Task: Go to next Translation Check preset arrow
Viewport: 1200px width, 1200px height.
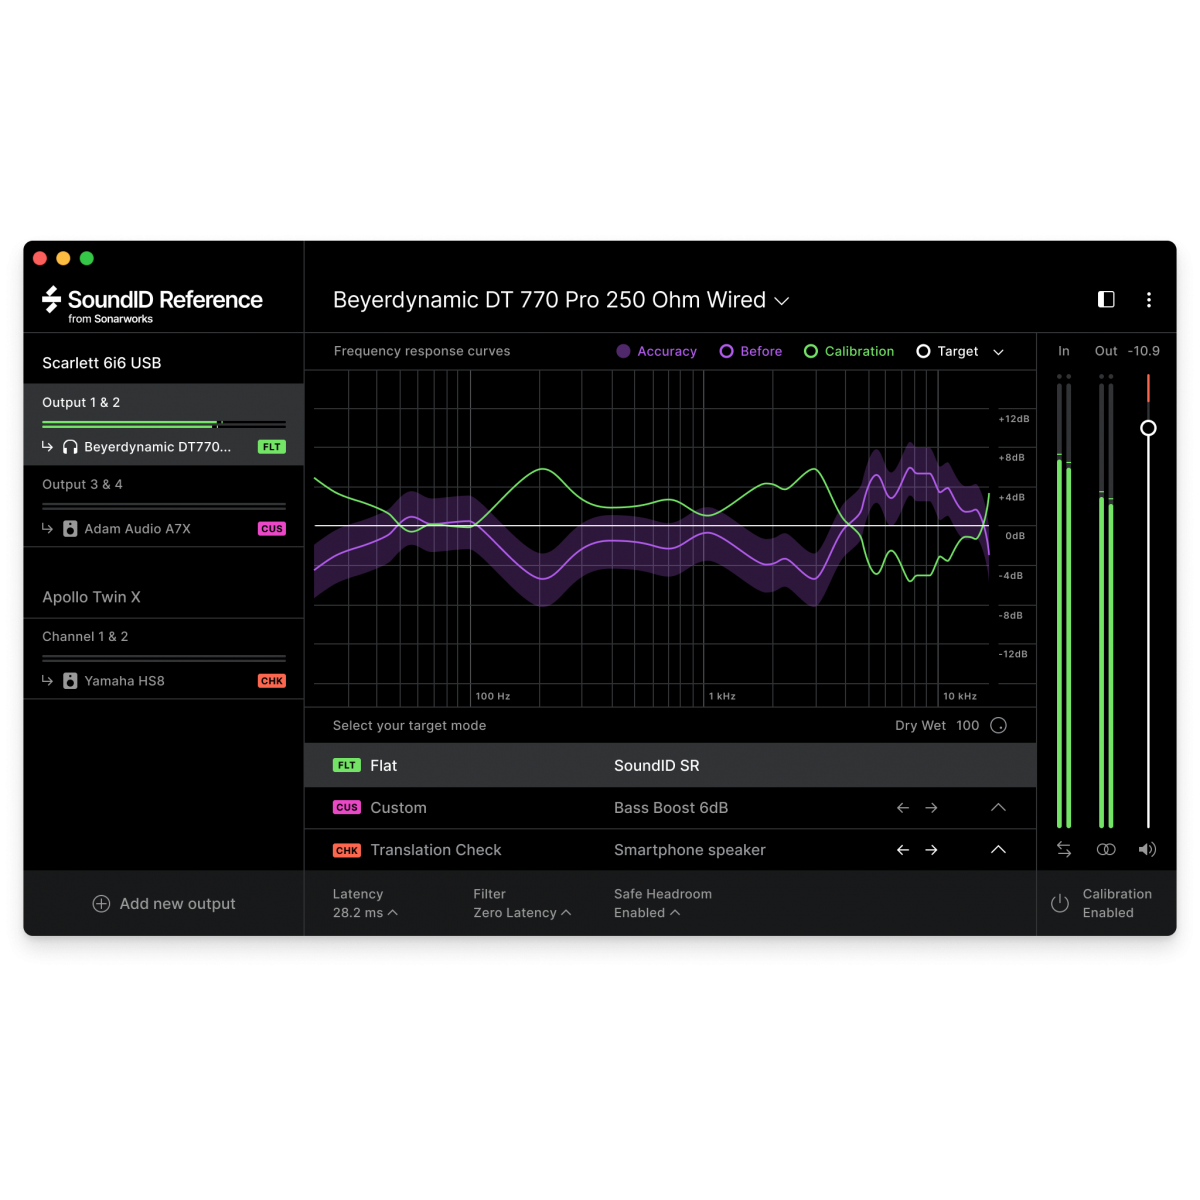Action: [931, 850]
